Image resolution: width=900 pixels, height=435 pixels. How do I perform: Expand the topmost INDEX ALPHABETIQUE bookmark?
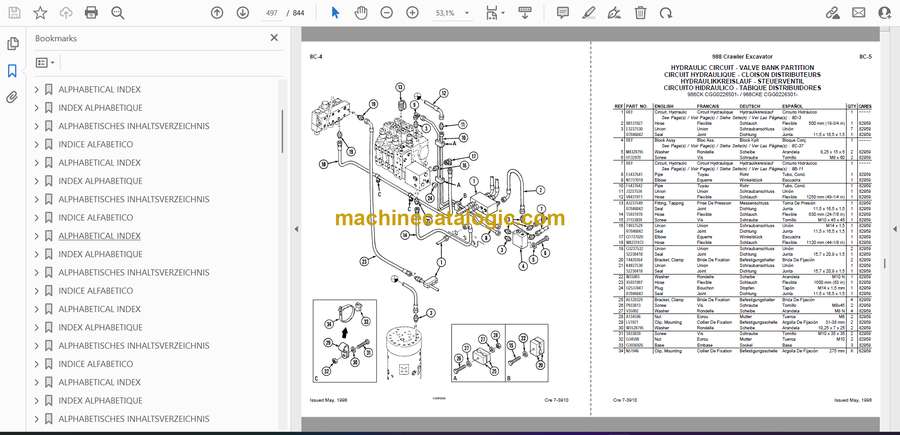pos(37,108)
